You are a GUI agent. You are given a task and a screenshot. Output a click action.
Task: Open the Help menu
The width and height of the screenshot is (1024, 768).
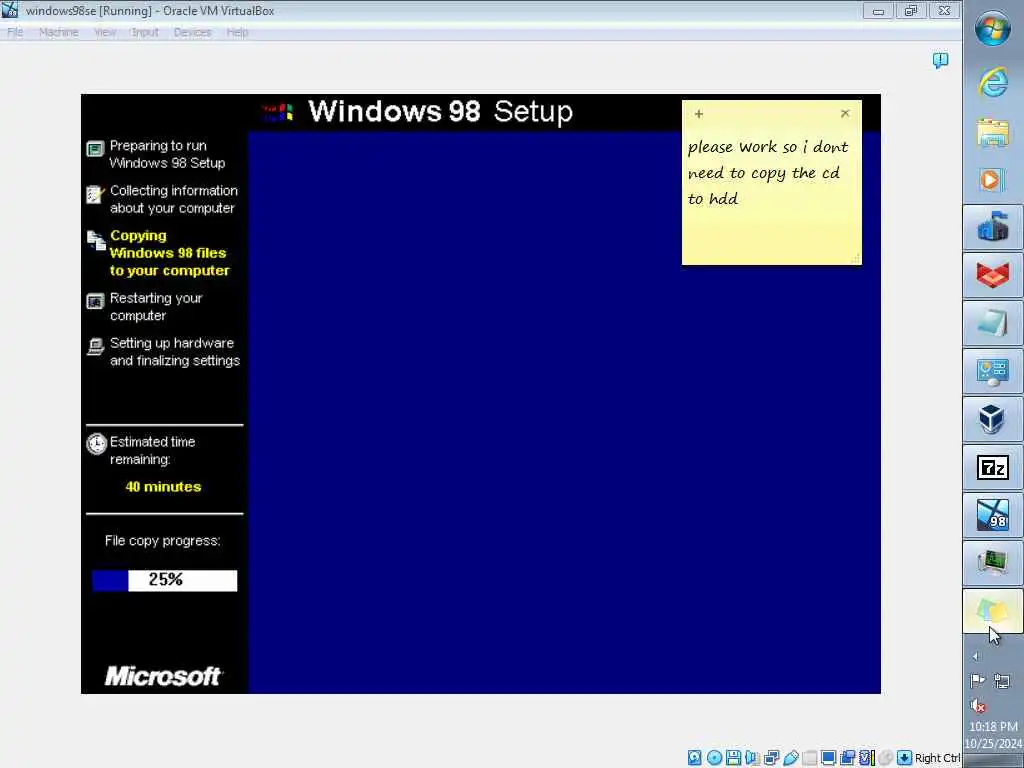pyautogui.click(x=237, y=32)
